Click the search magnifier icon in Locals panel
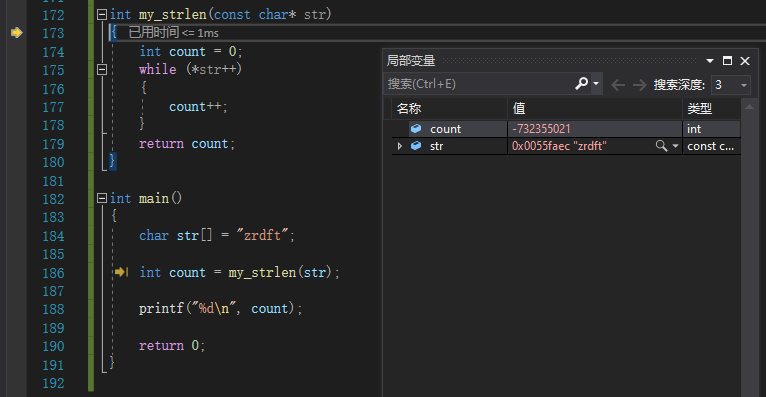The image size is (766, 397). tap(581, 84)
